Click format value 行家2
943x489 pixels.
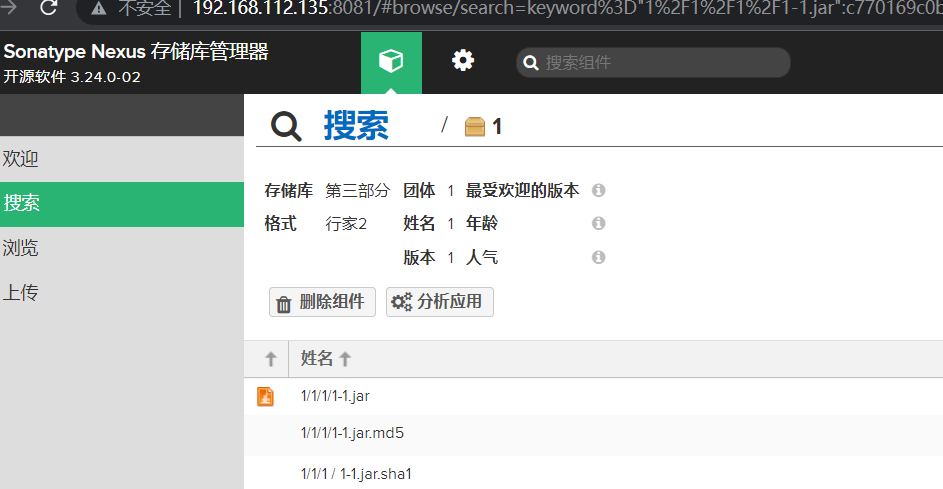click(x=346, y=224)
